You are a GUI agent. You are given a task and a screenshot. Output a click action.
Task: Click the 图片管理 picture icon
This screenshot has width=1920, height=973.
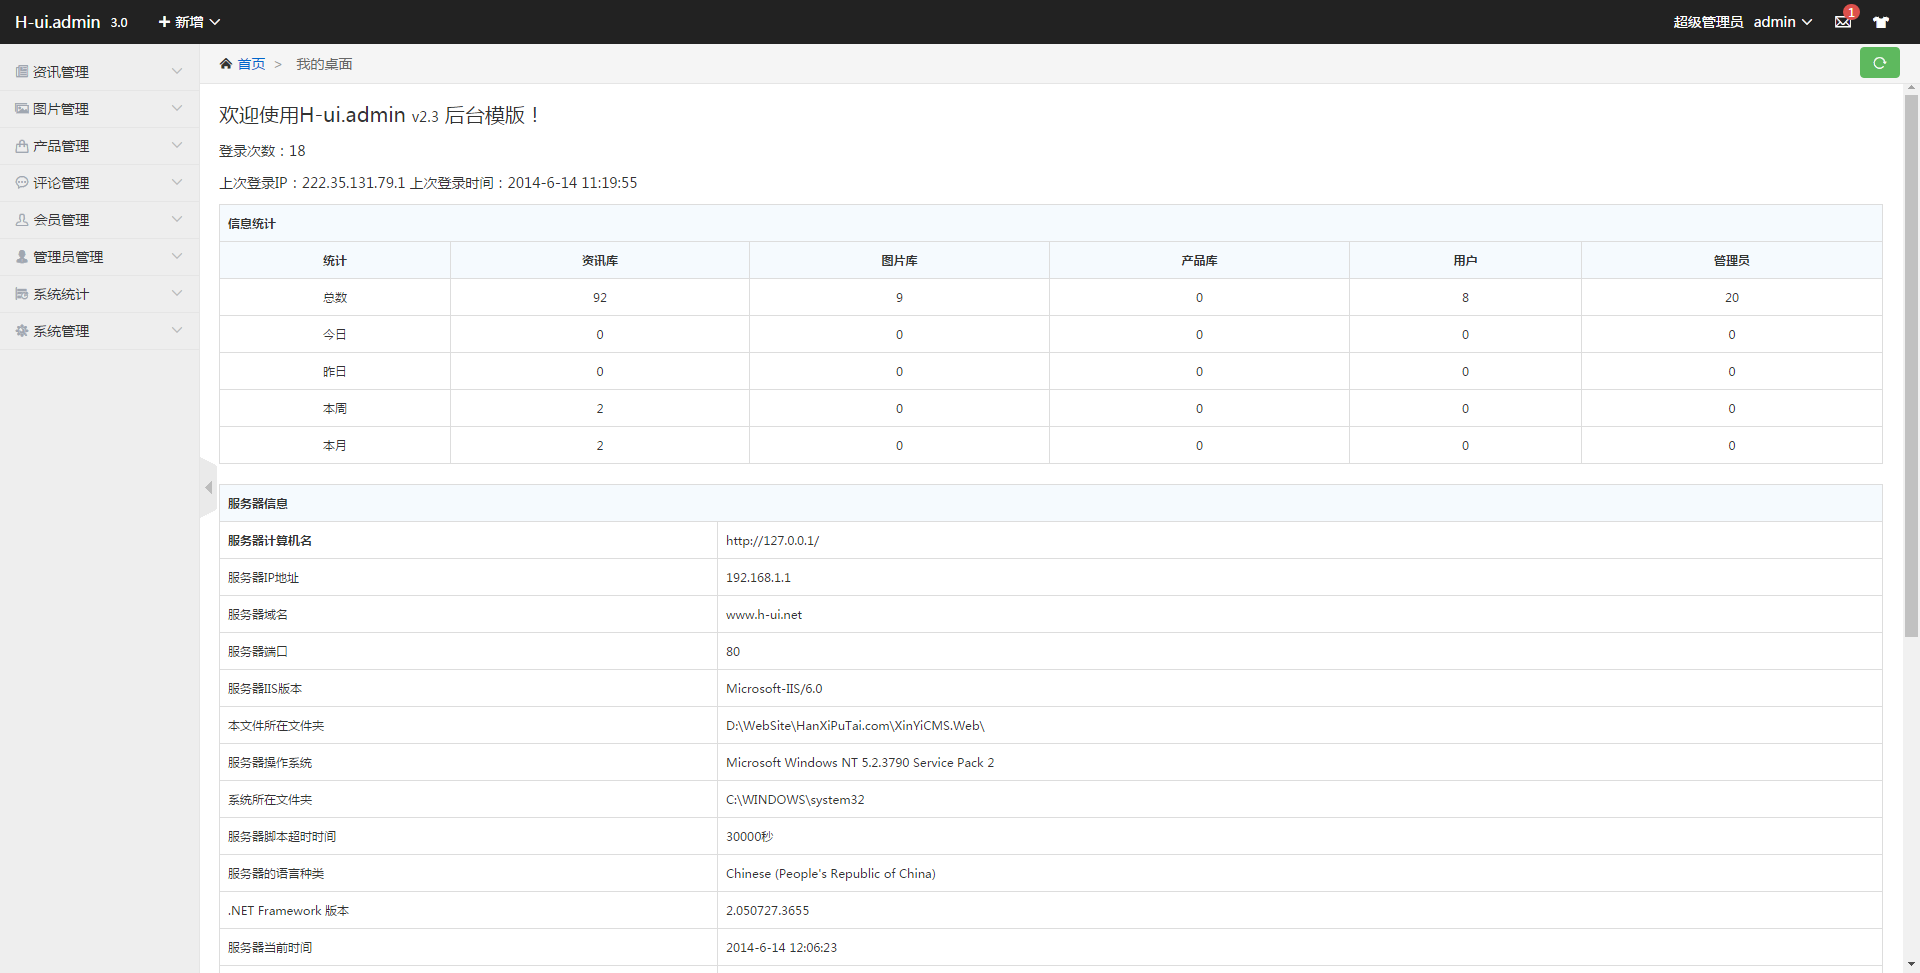[x=22, y=109]
